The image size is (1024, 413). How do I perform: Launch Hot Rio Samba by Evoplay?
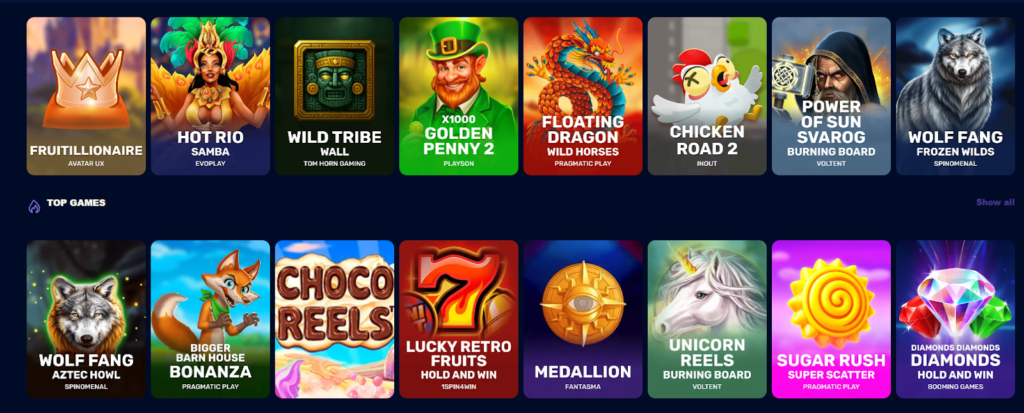tap(210, 96)
